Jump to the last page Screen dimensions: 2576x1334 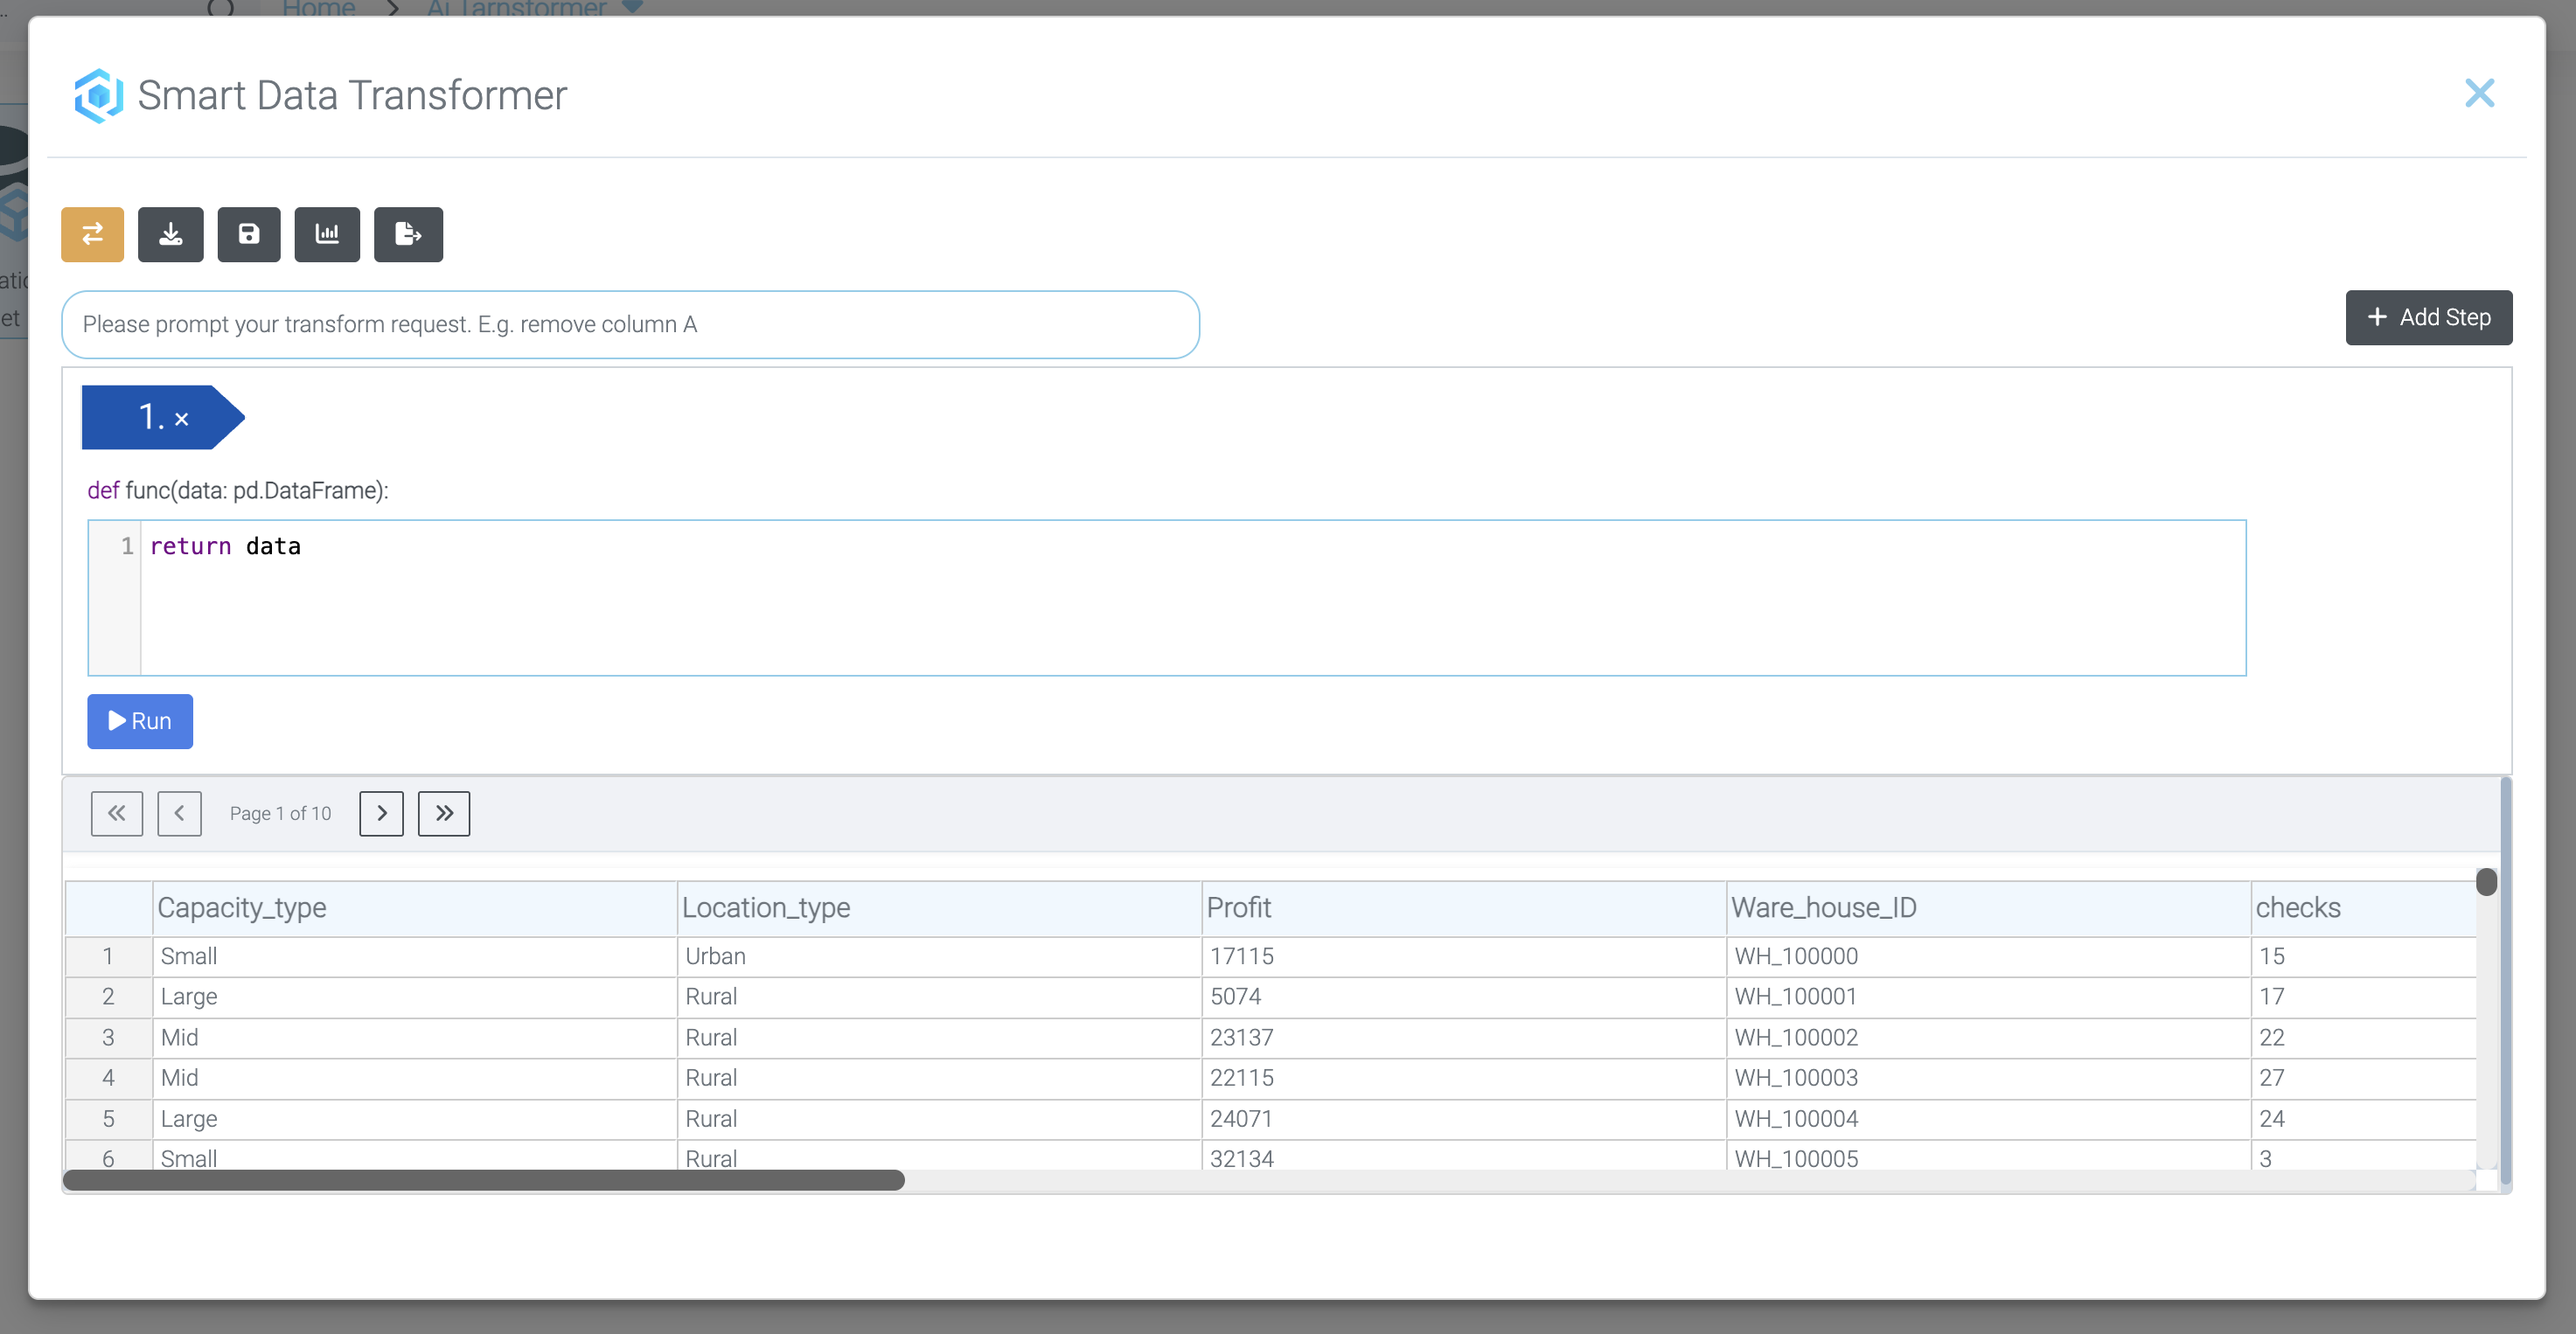tap(444, 813)
